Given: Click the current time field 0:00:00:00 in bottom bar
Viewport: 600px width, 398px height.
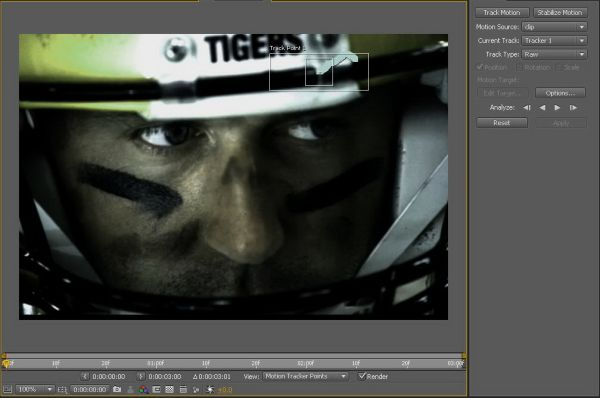Looking at the screenshot, I should pyautogui.click(x=90, y=390).
